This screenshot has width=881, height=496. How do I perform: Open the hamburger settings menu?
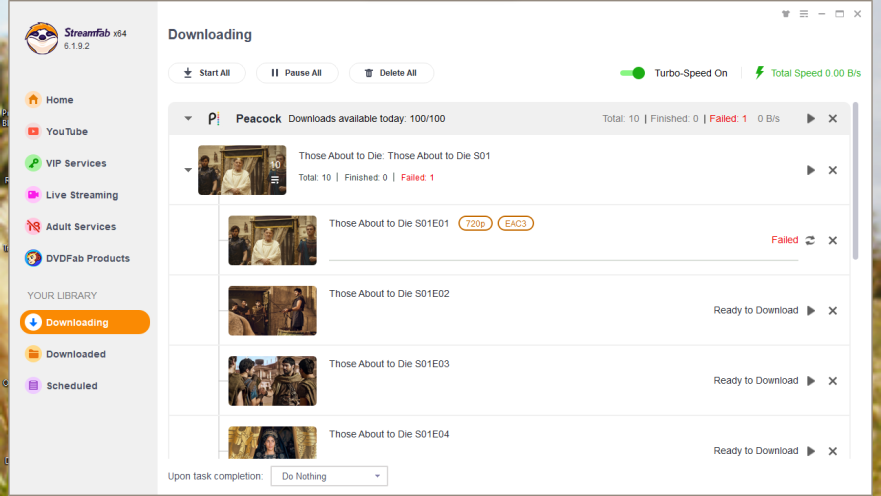(804, 14)
